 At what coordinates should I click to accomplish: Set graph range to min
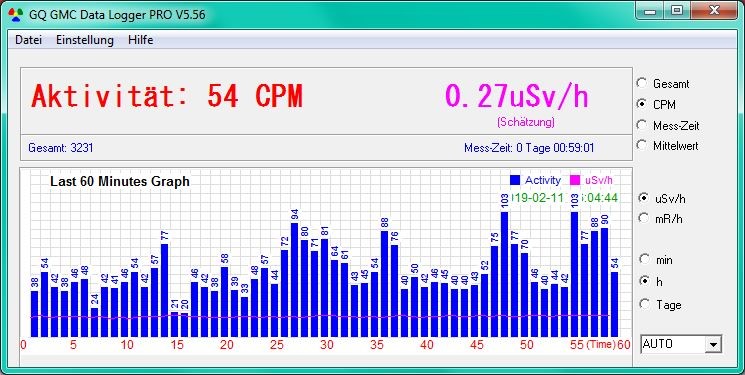[x=644, y=259]
